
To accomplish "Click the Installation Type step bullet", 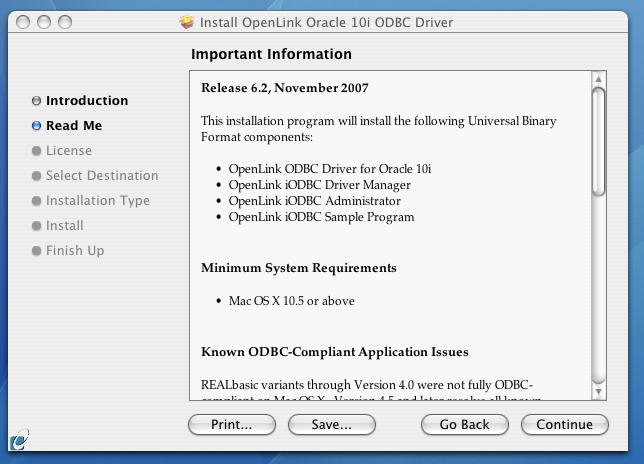I will [x=37, y=201].
